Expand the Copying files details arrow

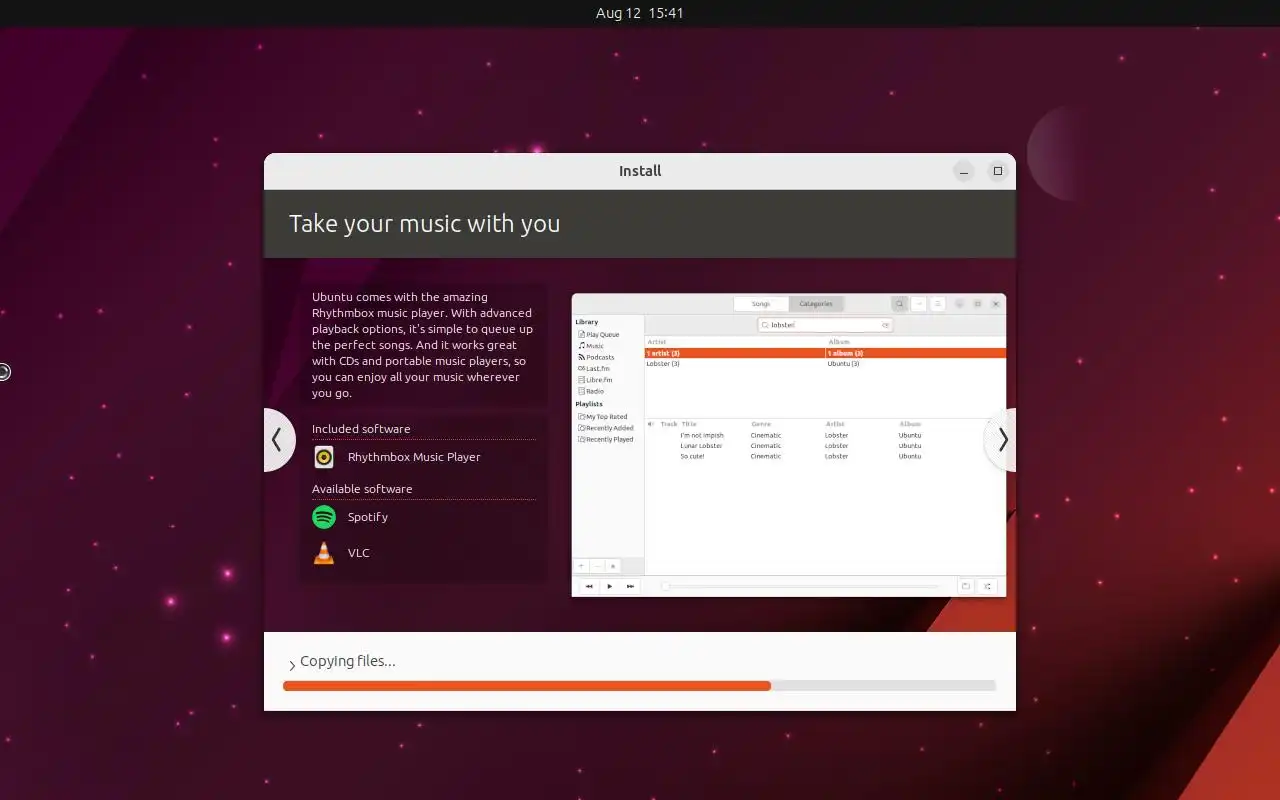tap(292, 665)
